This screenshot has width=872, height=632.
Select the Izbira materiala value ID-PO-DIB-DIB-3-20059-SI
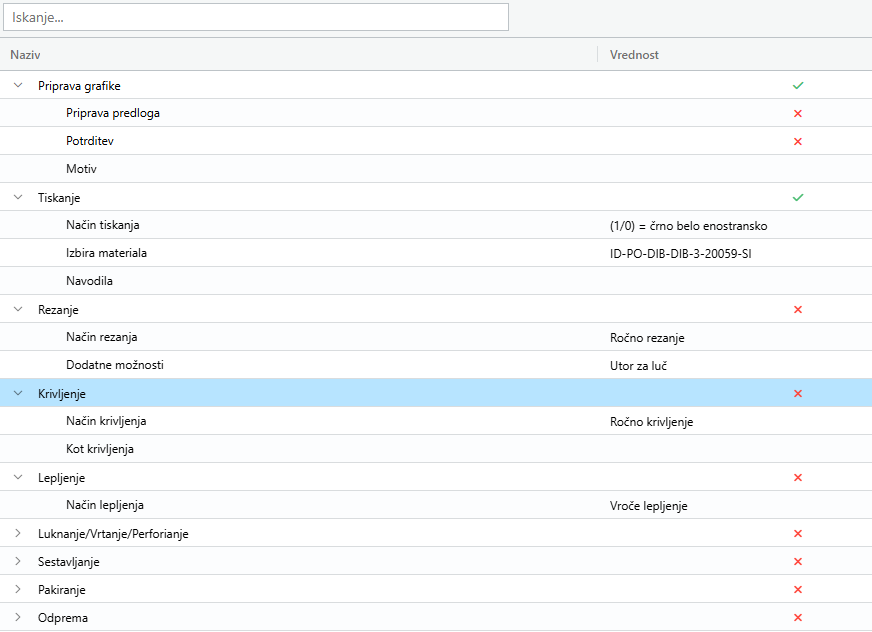pos(680,254)
